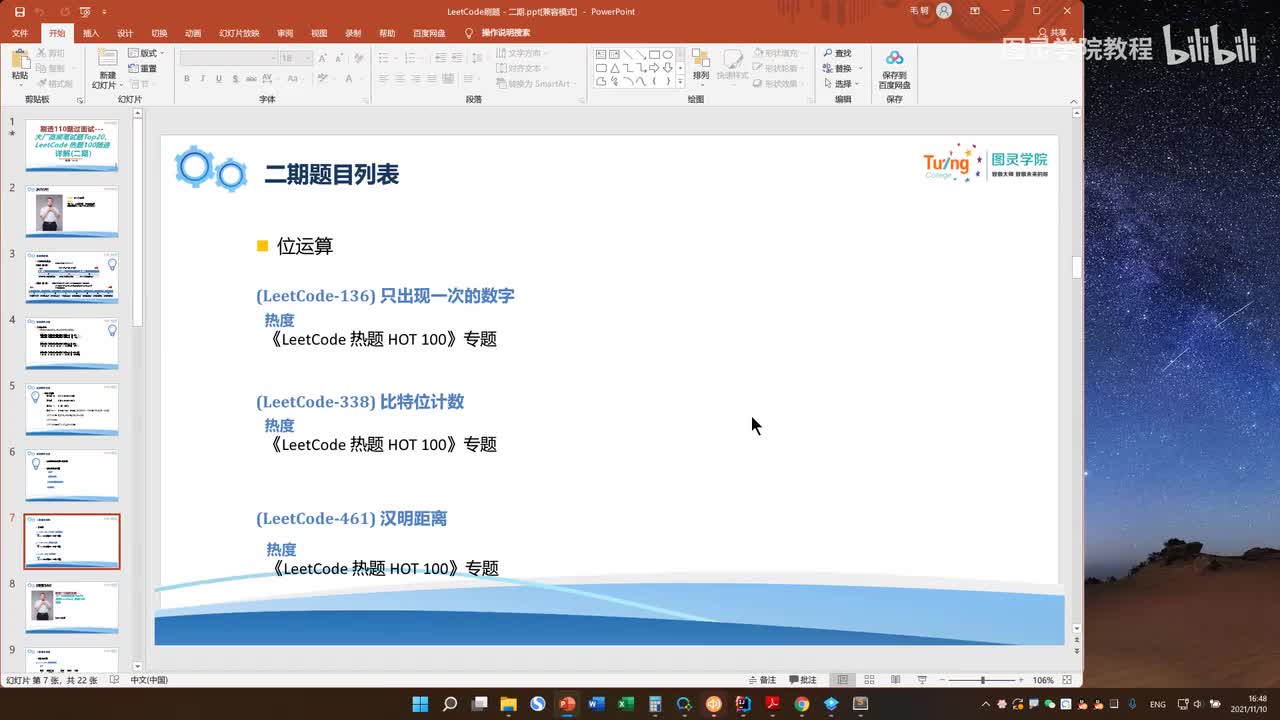Image resolution: width=1280 pixels, height=720 pixels.
Task: Open the font size dropdown
Action: pos(308,58)
